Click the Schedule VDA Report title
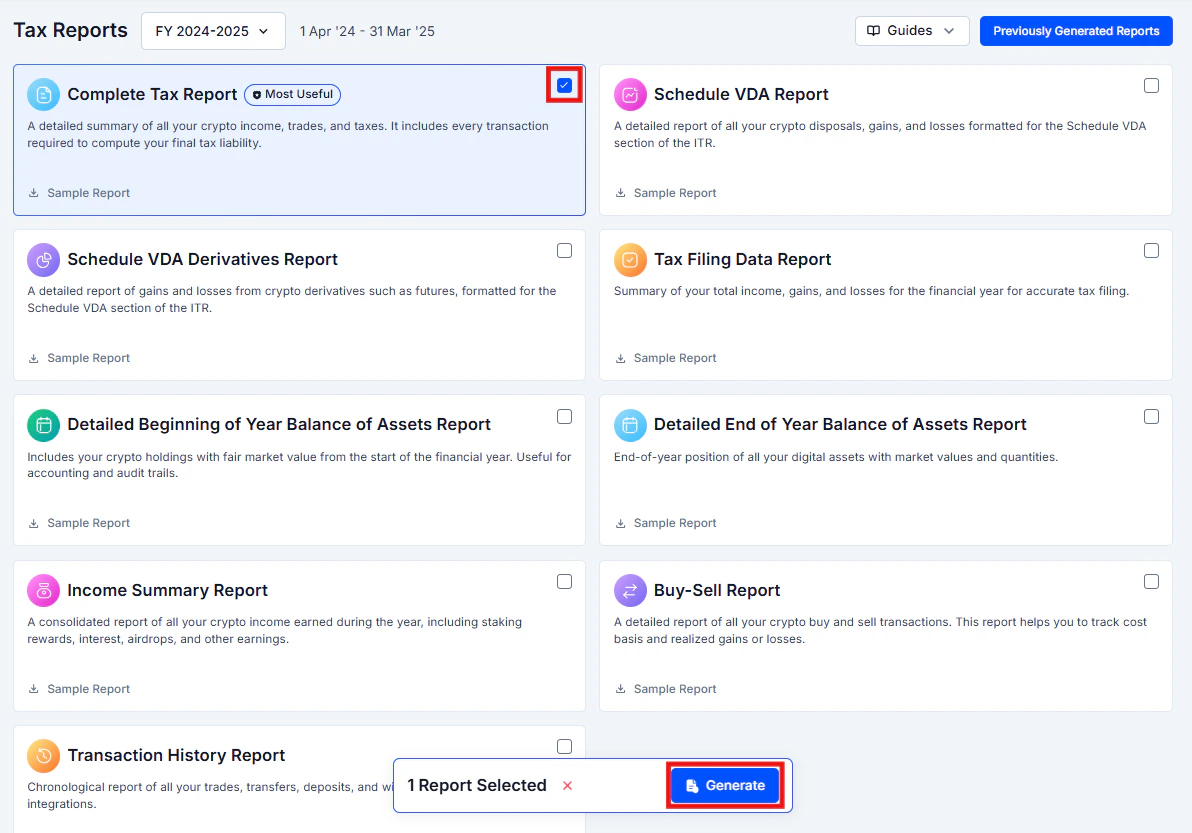 (x=741, y=94)
